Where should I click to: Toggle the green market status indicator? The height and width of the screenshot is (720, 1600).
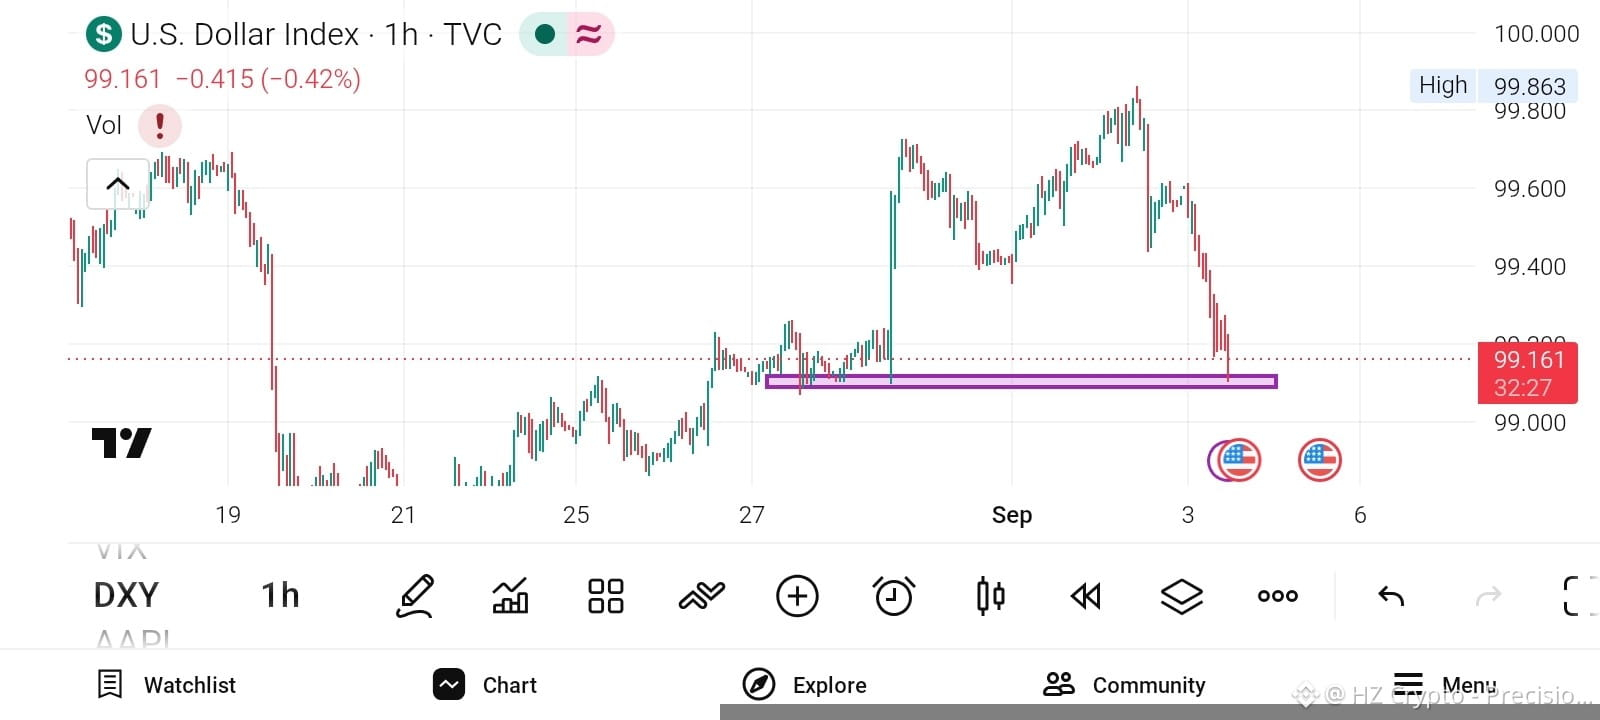pos(545,35)
